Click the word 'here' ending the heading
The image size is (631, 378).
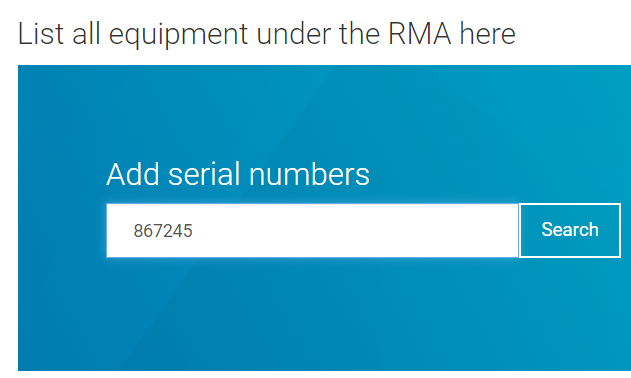pyautogui.click(x=487, y=34)
